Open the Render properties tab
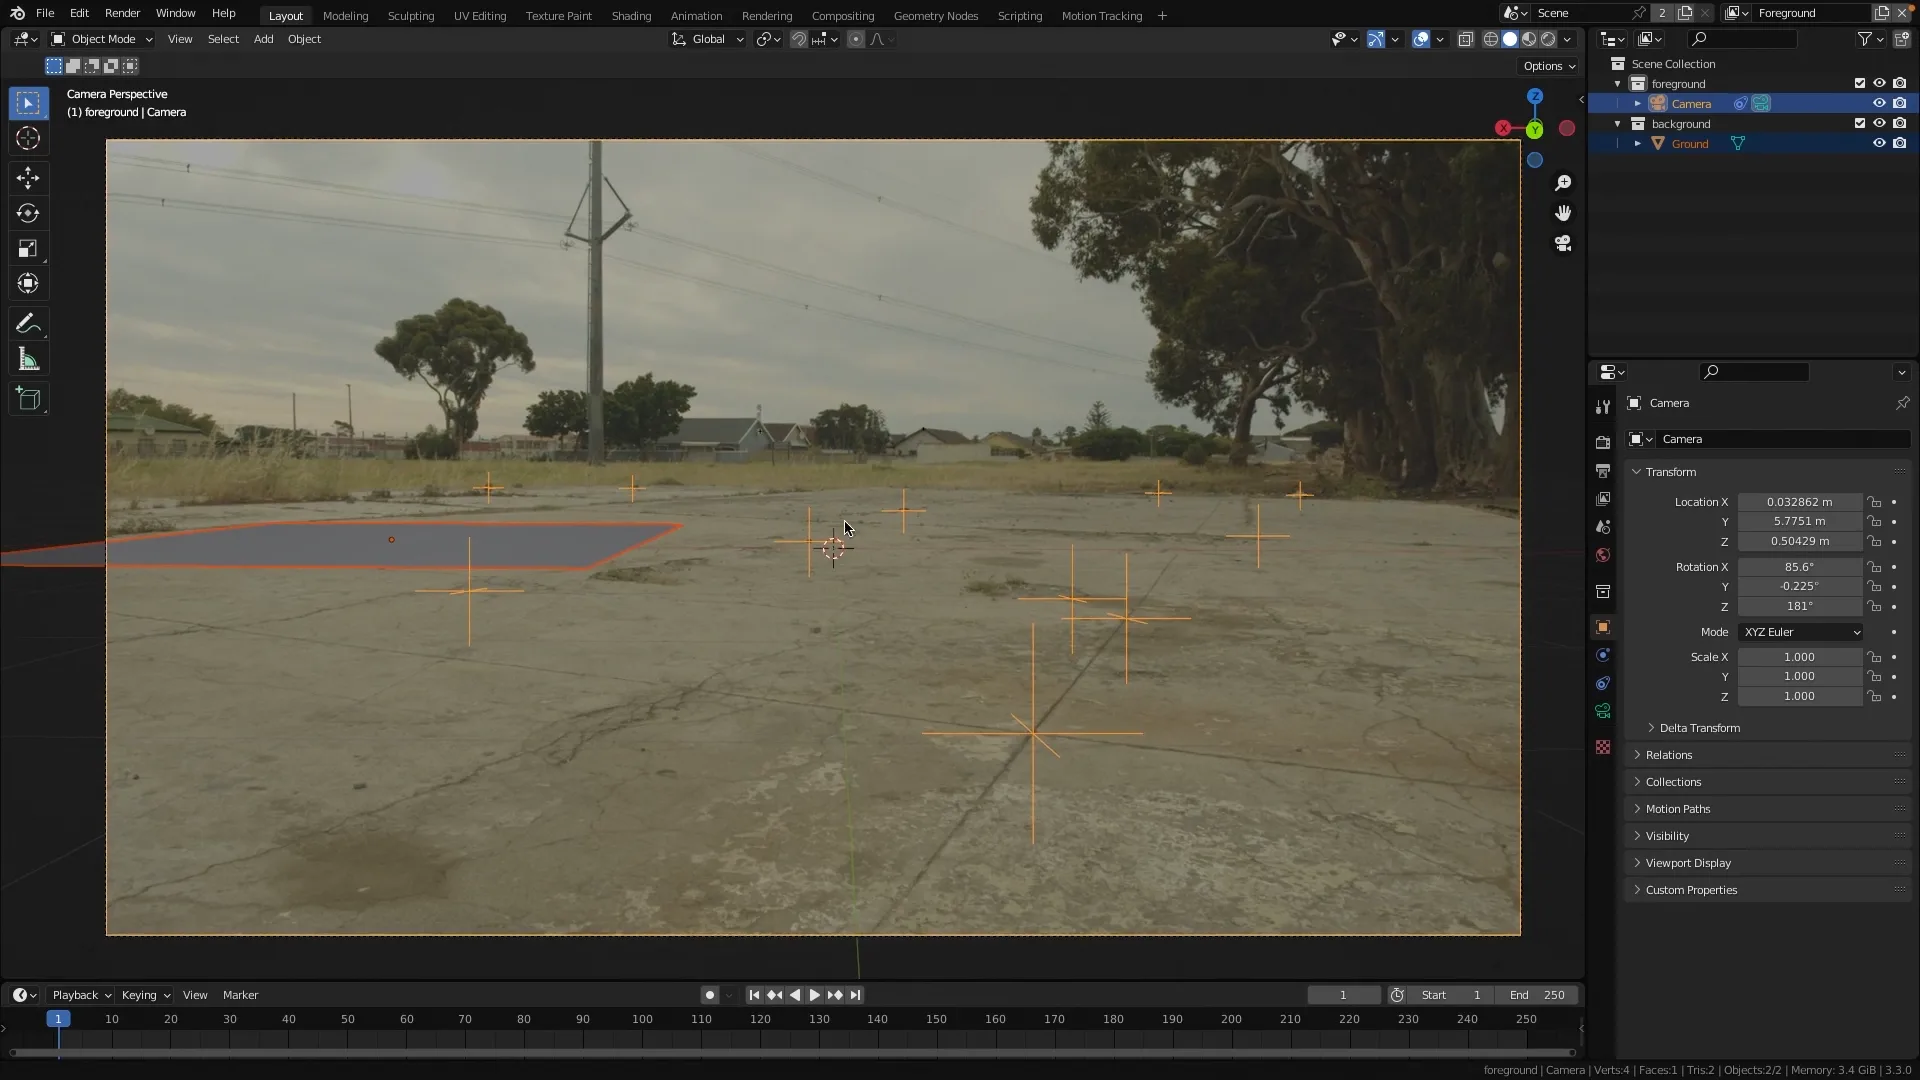 (1604, 441)
